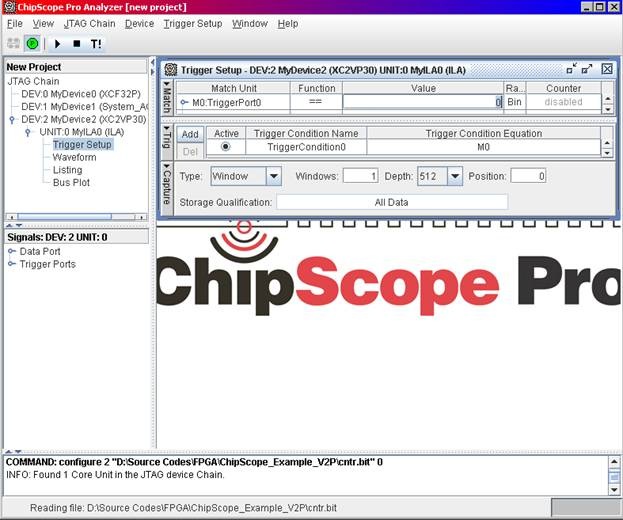Click the Bin radix cell
Viewport: 623px width, 520px height.
515,102
